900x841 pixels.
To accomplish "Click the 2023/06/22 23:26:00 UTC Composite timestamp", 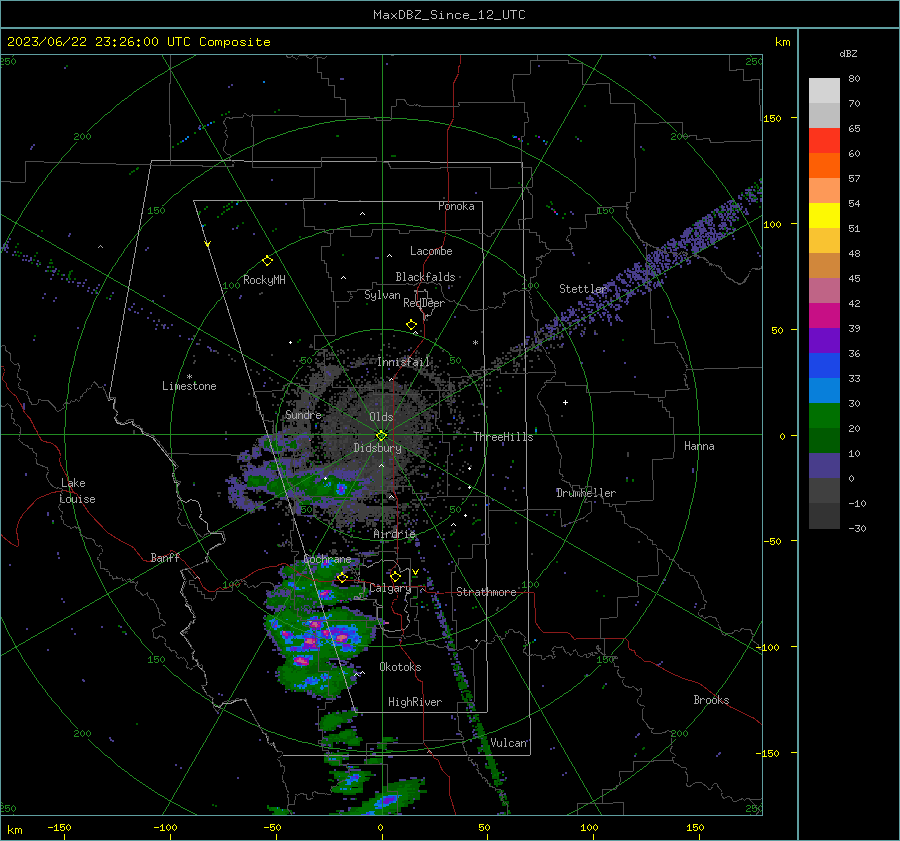I will 138,42.
